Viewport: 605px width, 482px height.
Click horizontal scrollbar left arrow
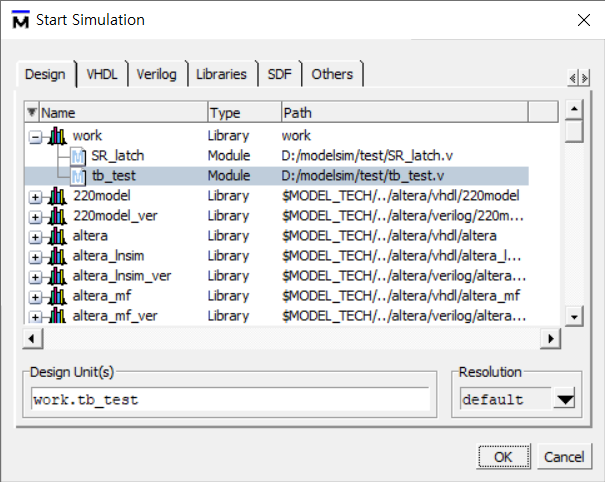(32, 339)
